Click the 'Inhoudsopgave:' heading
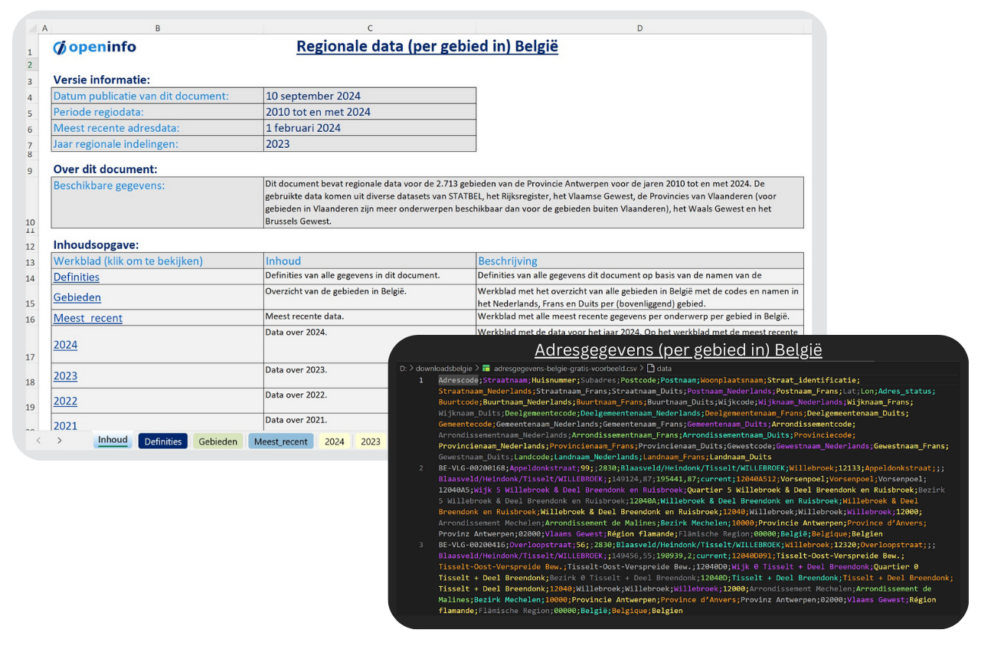Image resolution: width=991 pixels, height=646 pixels. coord(95,245)
